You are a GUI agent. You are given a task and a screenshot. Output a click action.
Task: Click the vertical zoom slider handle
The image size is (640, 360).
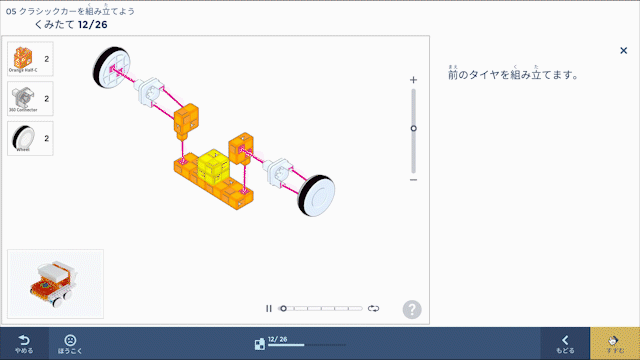413,129
